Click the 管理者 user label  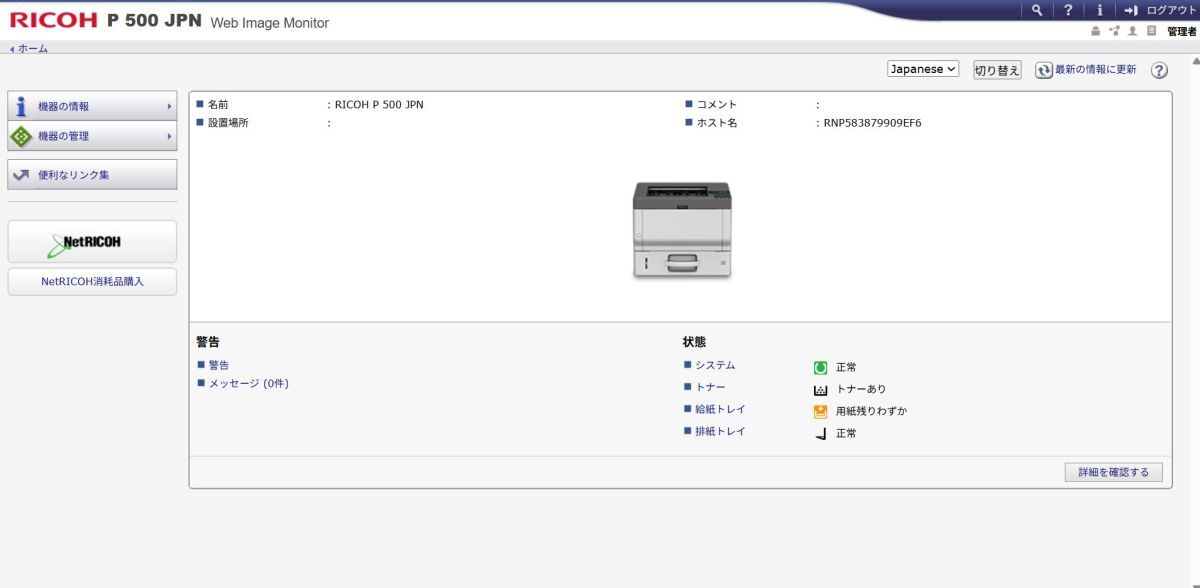[x=1181, y=32]
